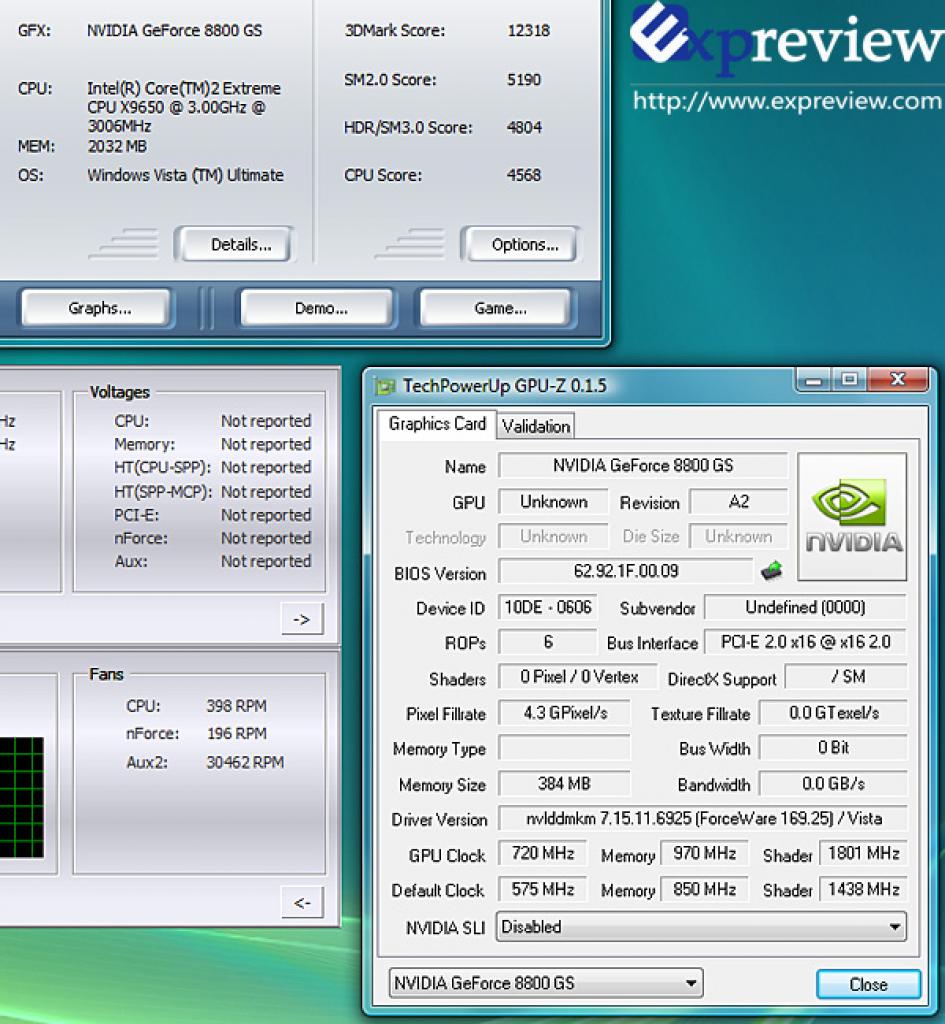Screen dimensions: 945x1024
Task: Click the Windows Vista (TM) Ultimate OS text
Action: 185,175
